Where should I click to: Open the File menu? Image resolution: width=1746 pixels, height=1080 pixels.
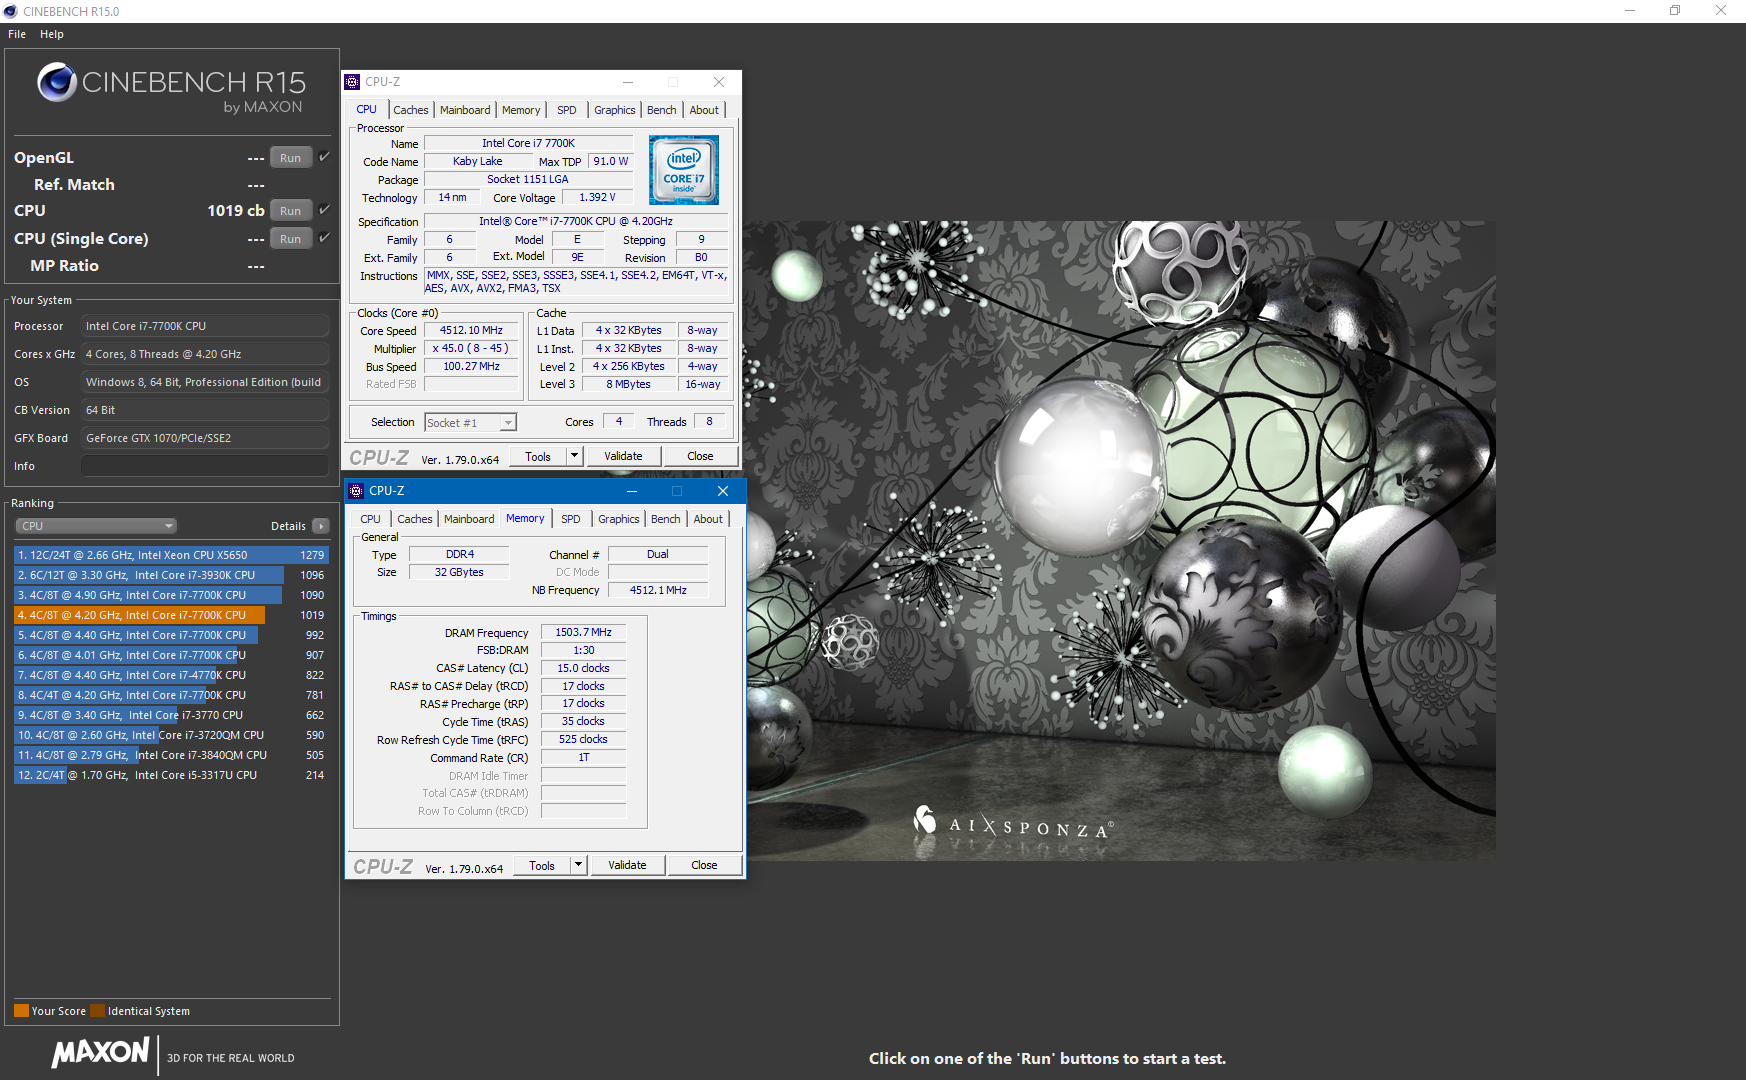pos(17,34)
